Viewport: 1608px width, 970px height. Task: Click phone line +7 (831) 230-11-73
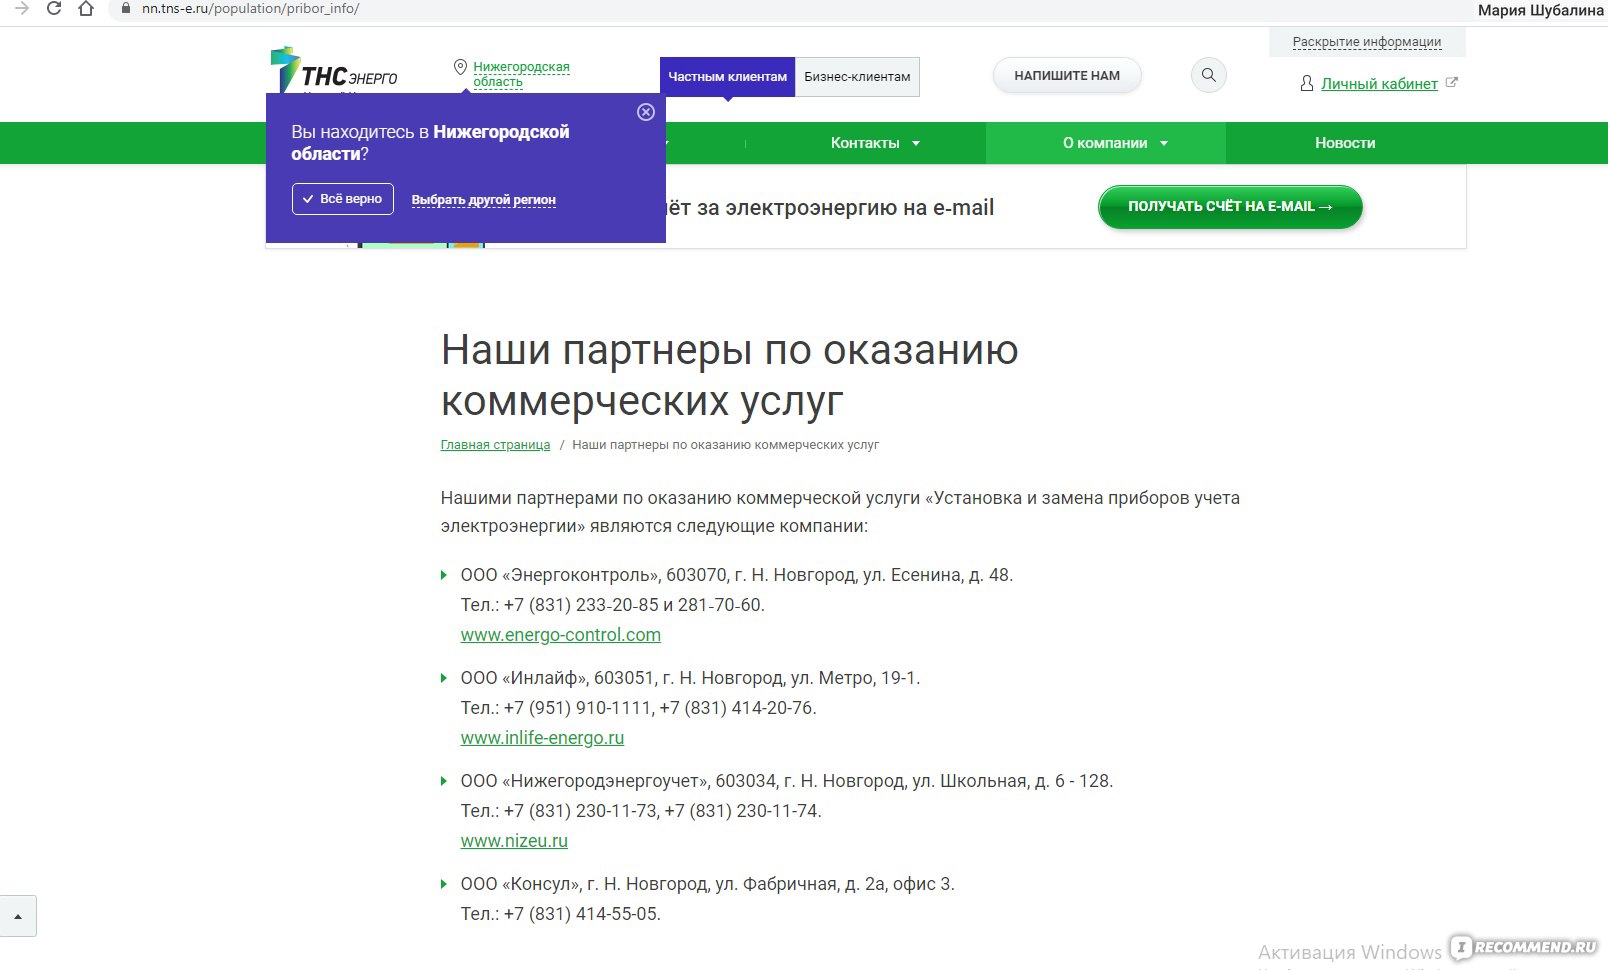(641, 811)
